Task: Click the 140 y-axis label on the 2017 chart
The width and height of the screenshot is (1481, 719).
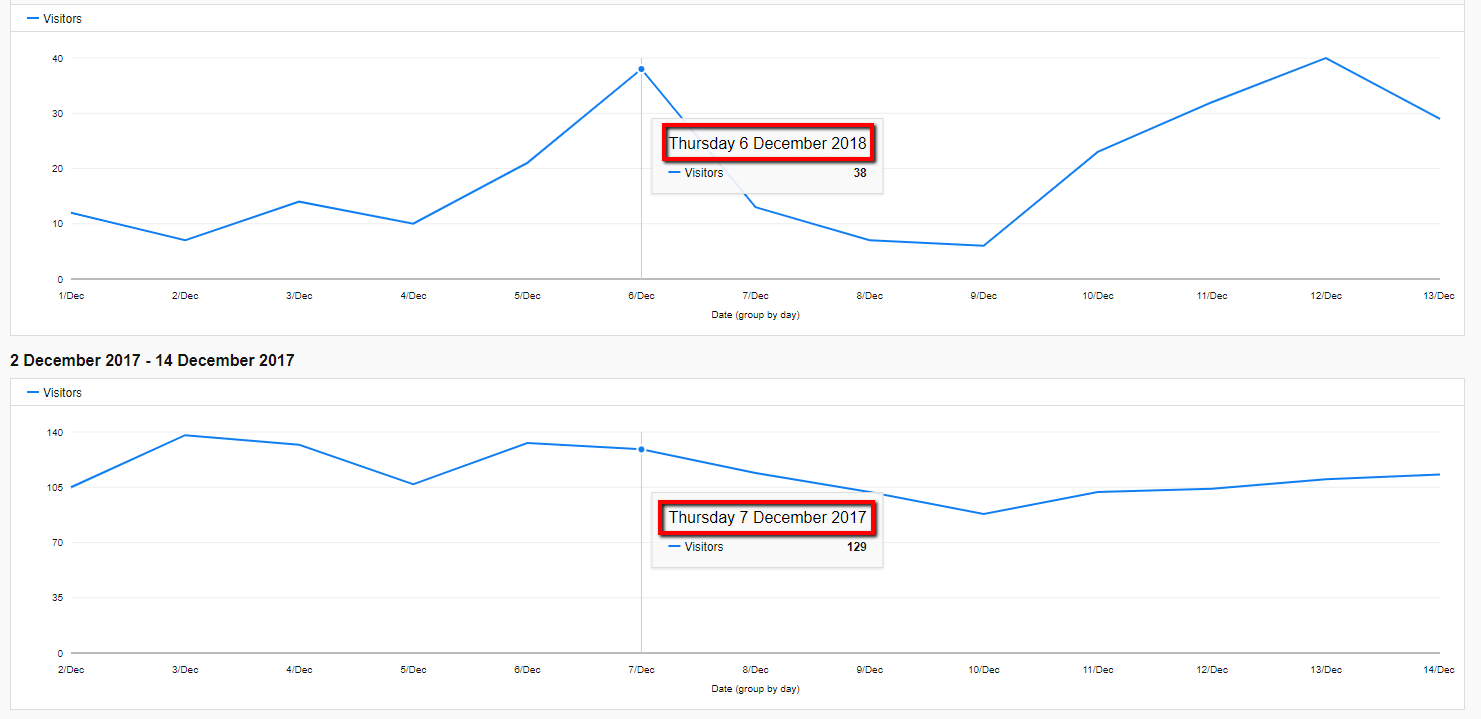Action: [54, 432]
